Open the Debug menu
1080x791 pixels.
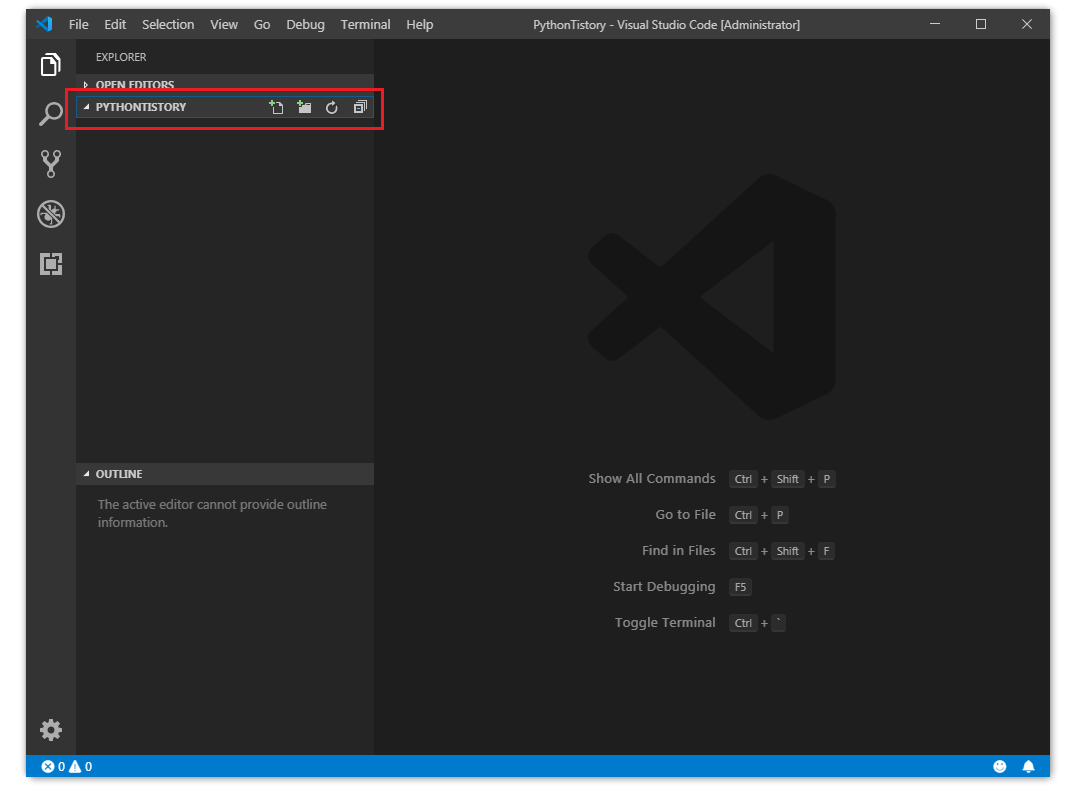pyautogui.click(x=305, y=24)
